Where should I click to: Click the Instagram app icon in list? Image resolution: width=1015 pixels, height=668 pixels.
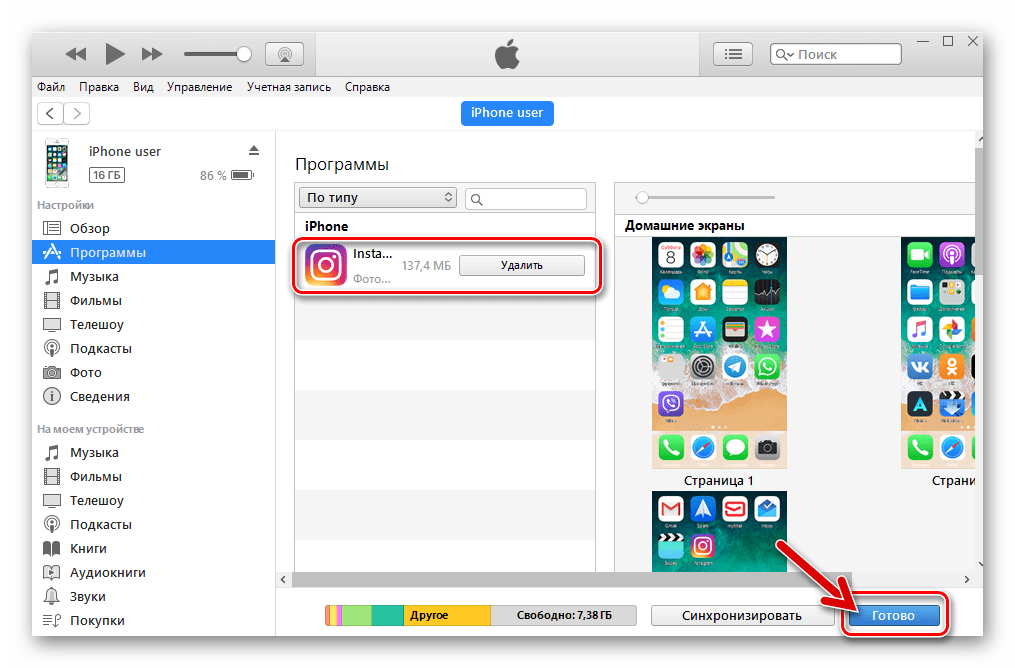click(326, 265)
